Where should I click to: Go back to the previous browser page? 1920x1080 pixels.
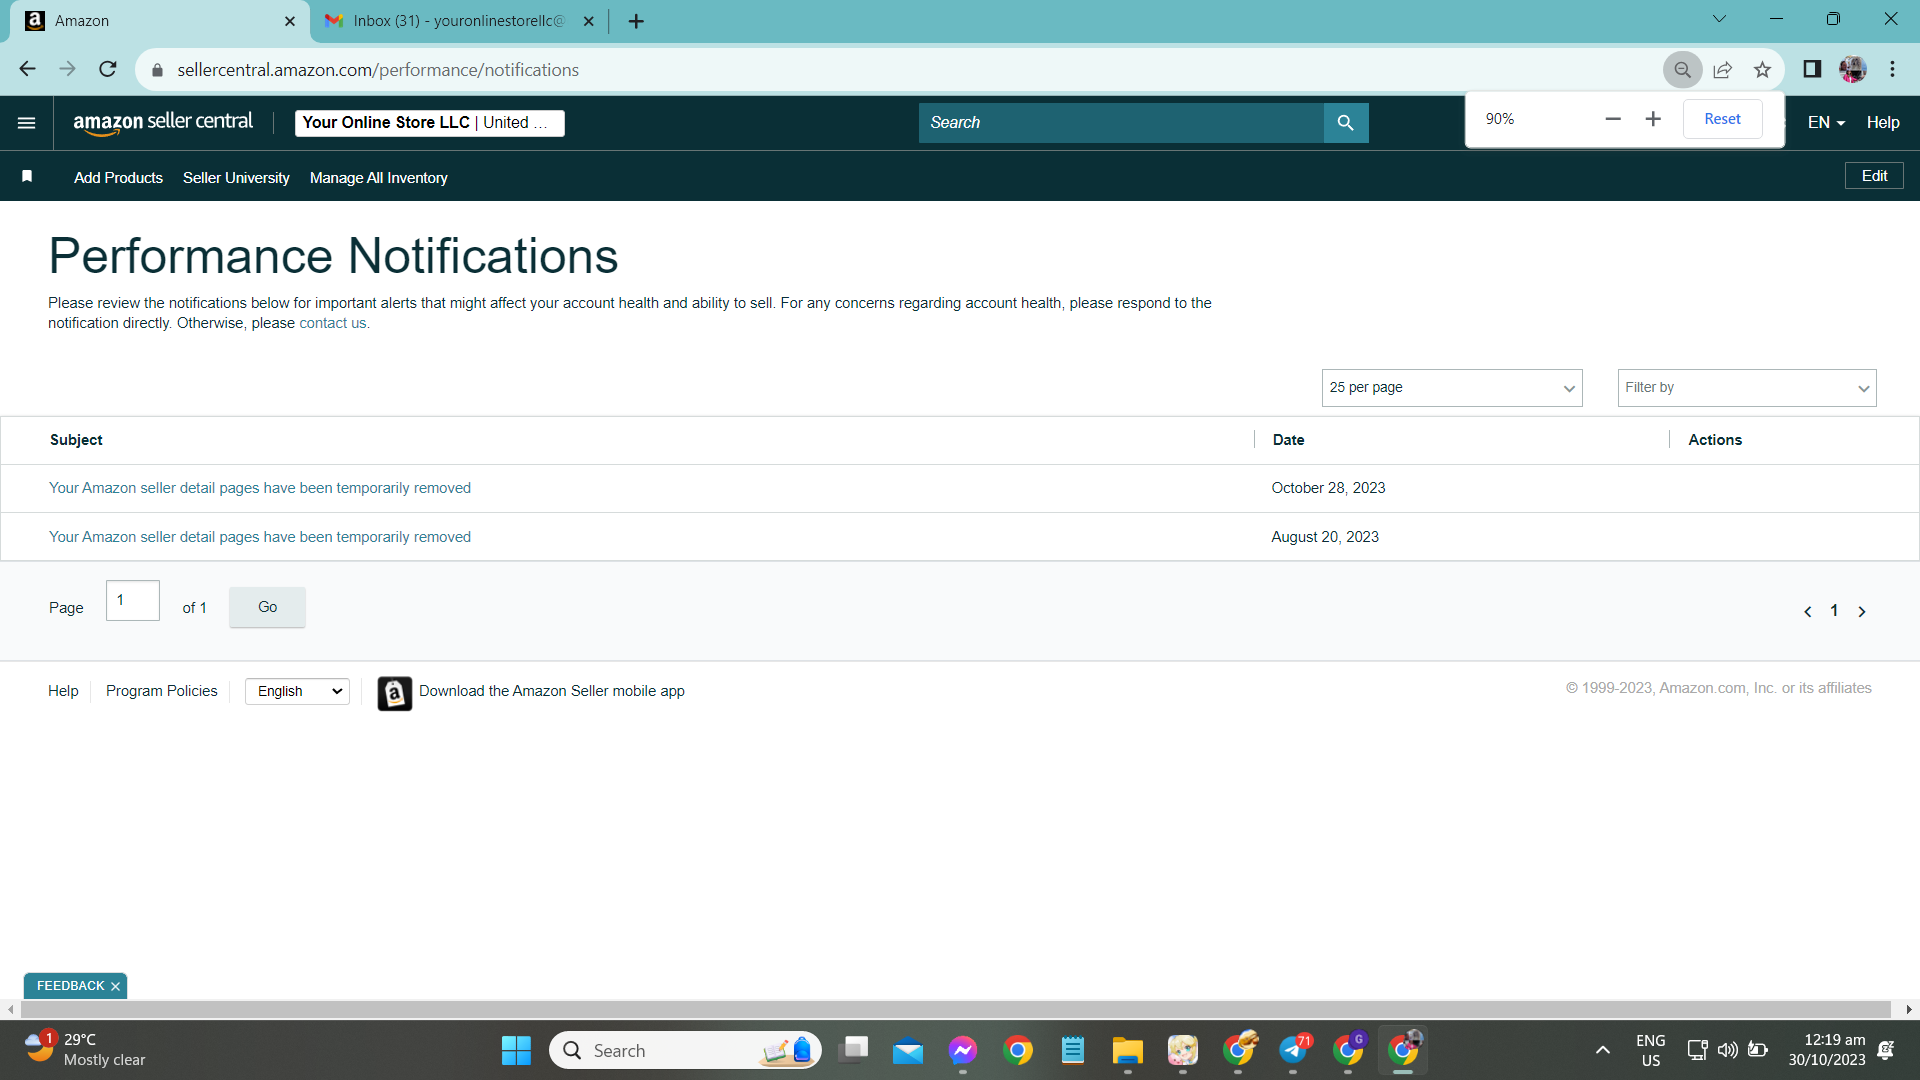tap(27, 69)
